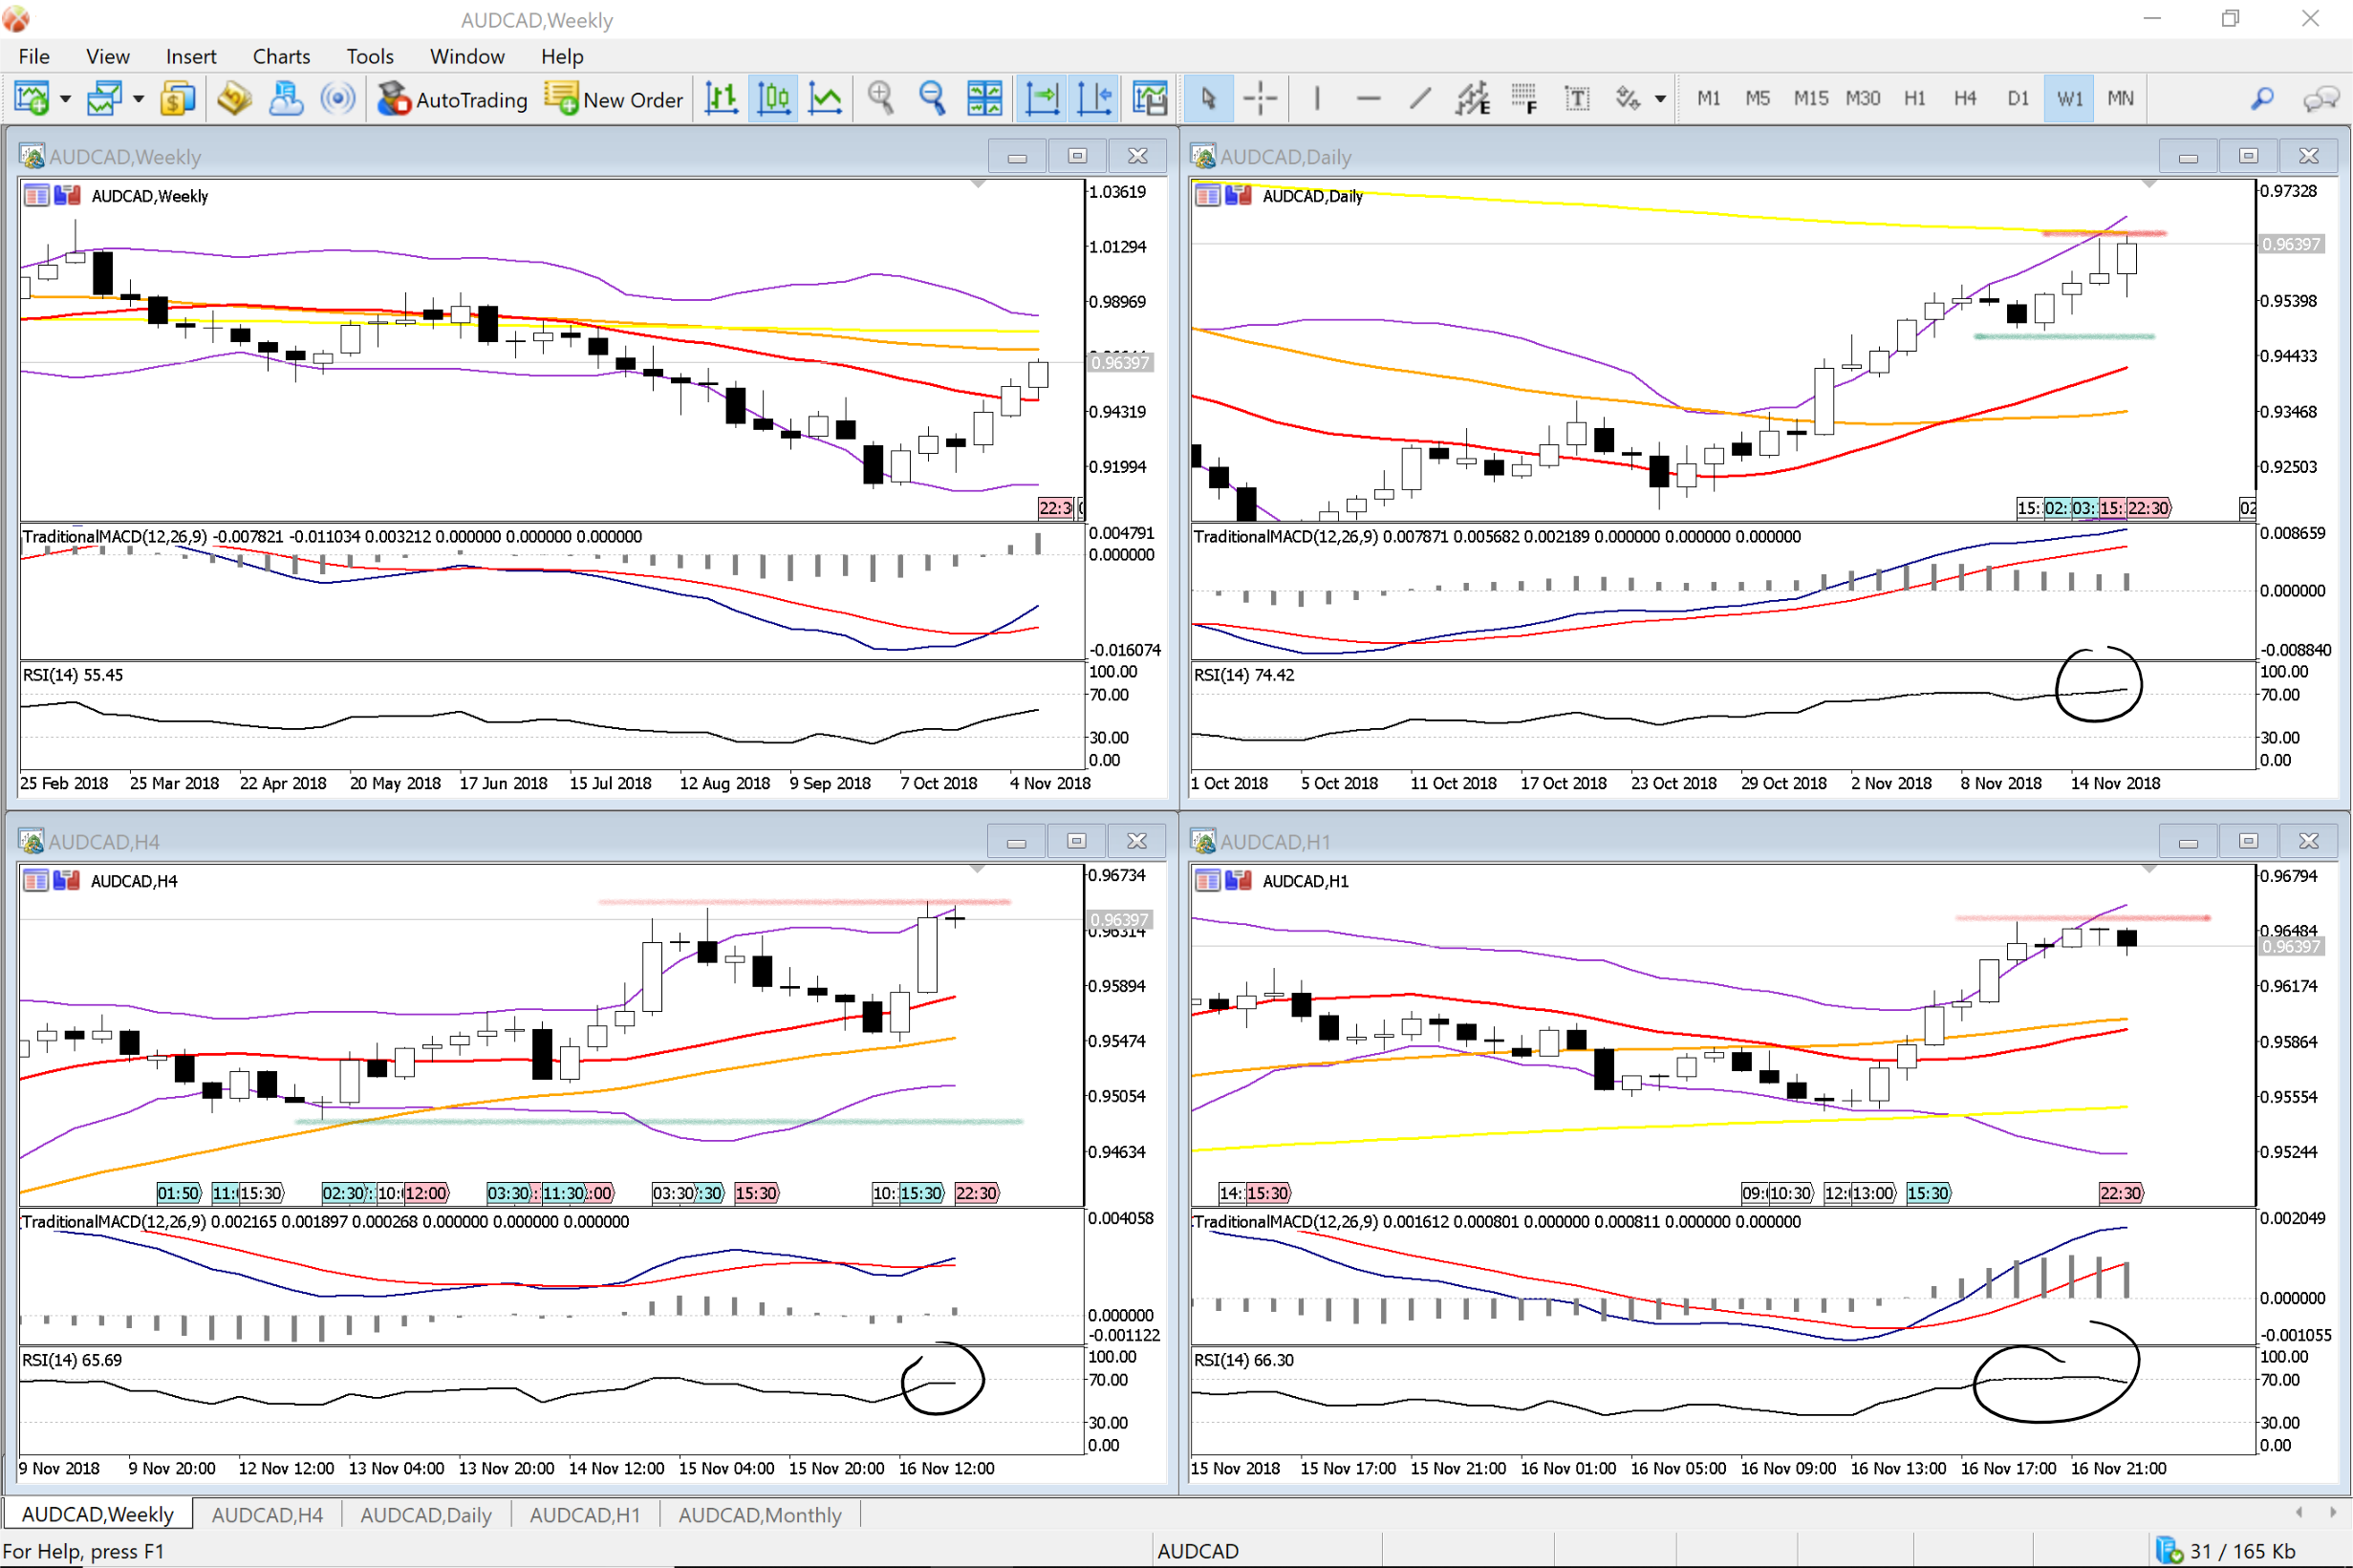The height and width of the screenshot is (1568, 2353).
Task: Click the AutoTrading button
Action: pos(452,99)
